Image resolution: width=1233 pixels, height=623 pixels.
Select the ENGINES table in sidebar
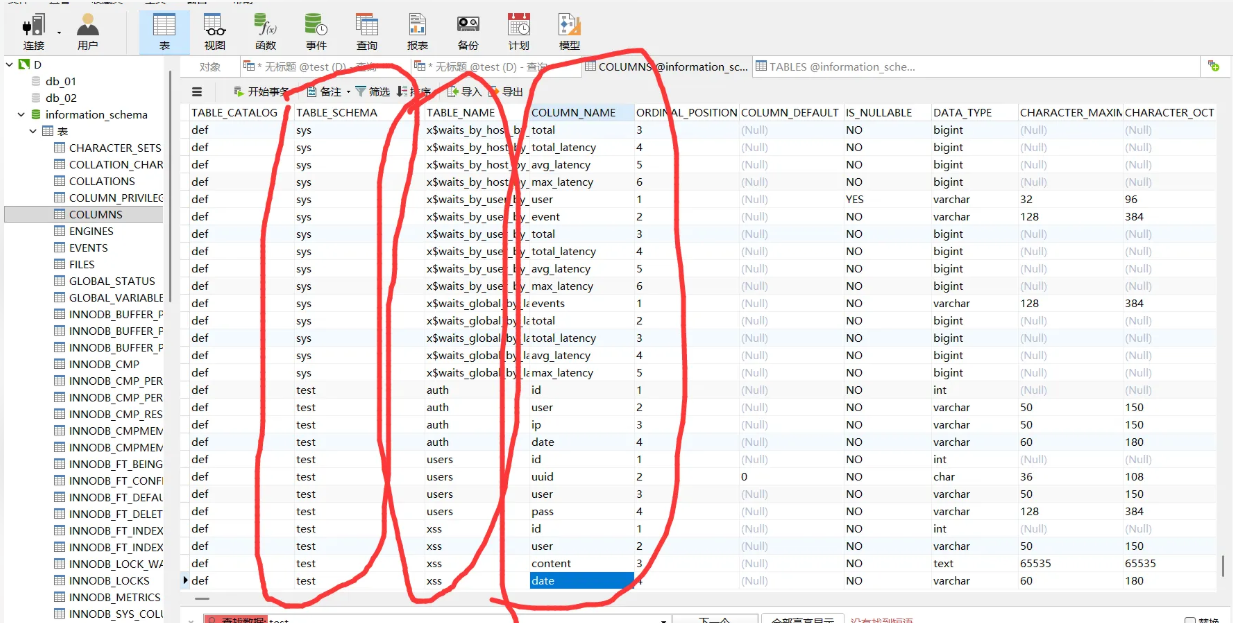click(90, 231)
